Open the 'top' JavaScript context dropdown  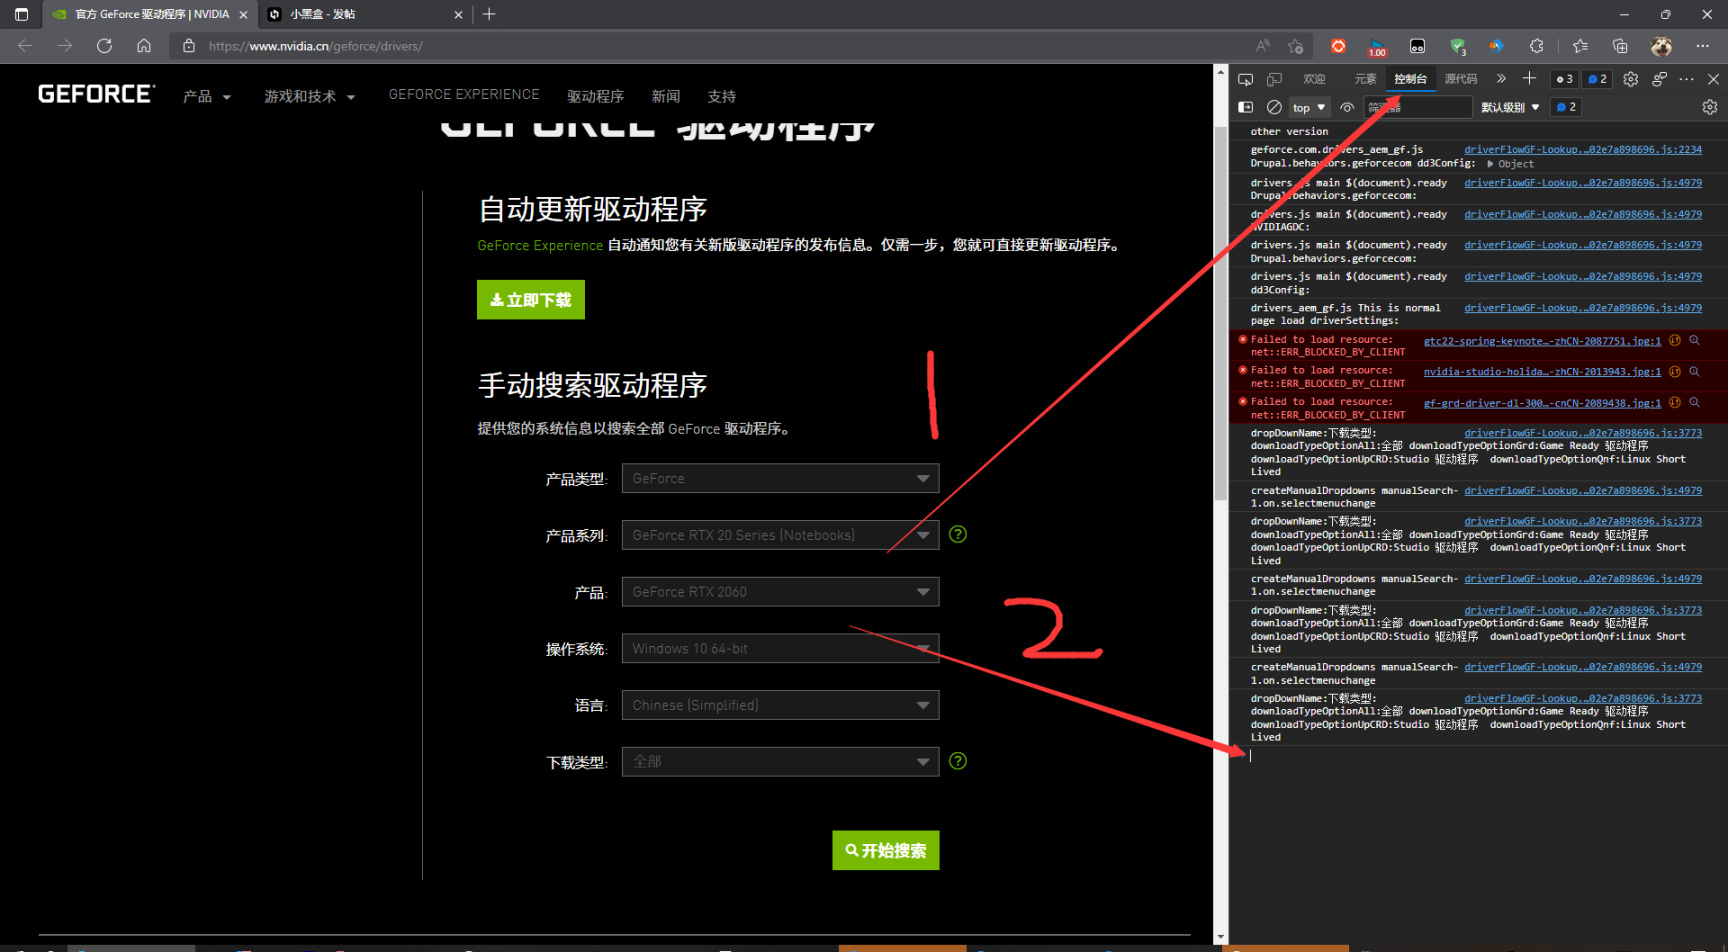[1308, 107]
